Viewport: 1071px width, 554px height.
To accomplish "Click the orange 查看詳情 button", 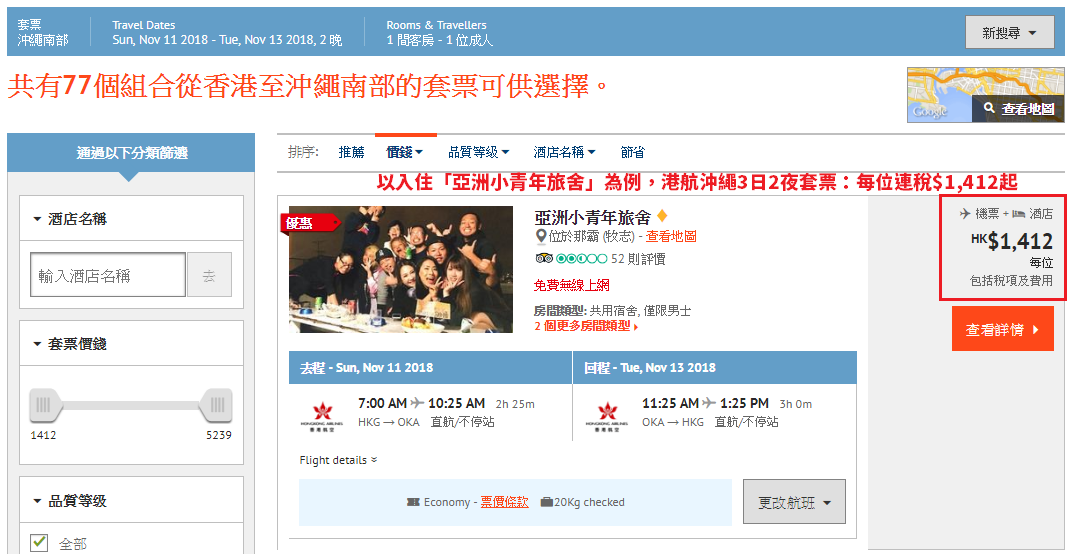I will coord(1003,330).
